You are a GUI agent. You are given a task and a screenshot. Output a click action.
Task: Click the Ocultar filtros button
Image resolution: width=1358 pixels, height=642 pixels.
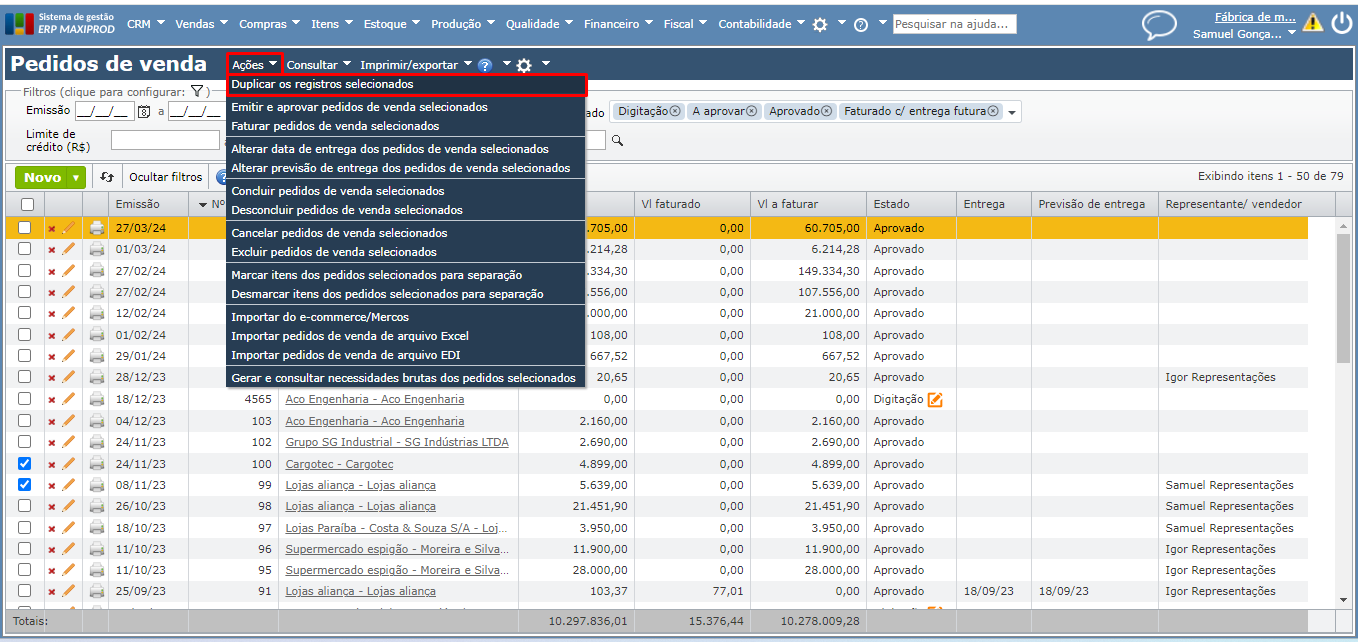click(x=165, y=177)
